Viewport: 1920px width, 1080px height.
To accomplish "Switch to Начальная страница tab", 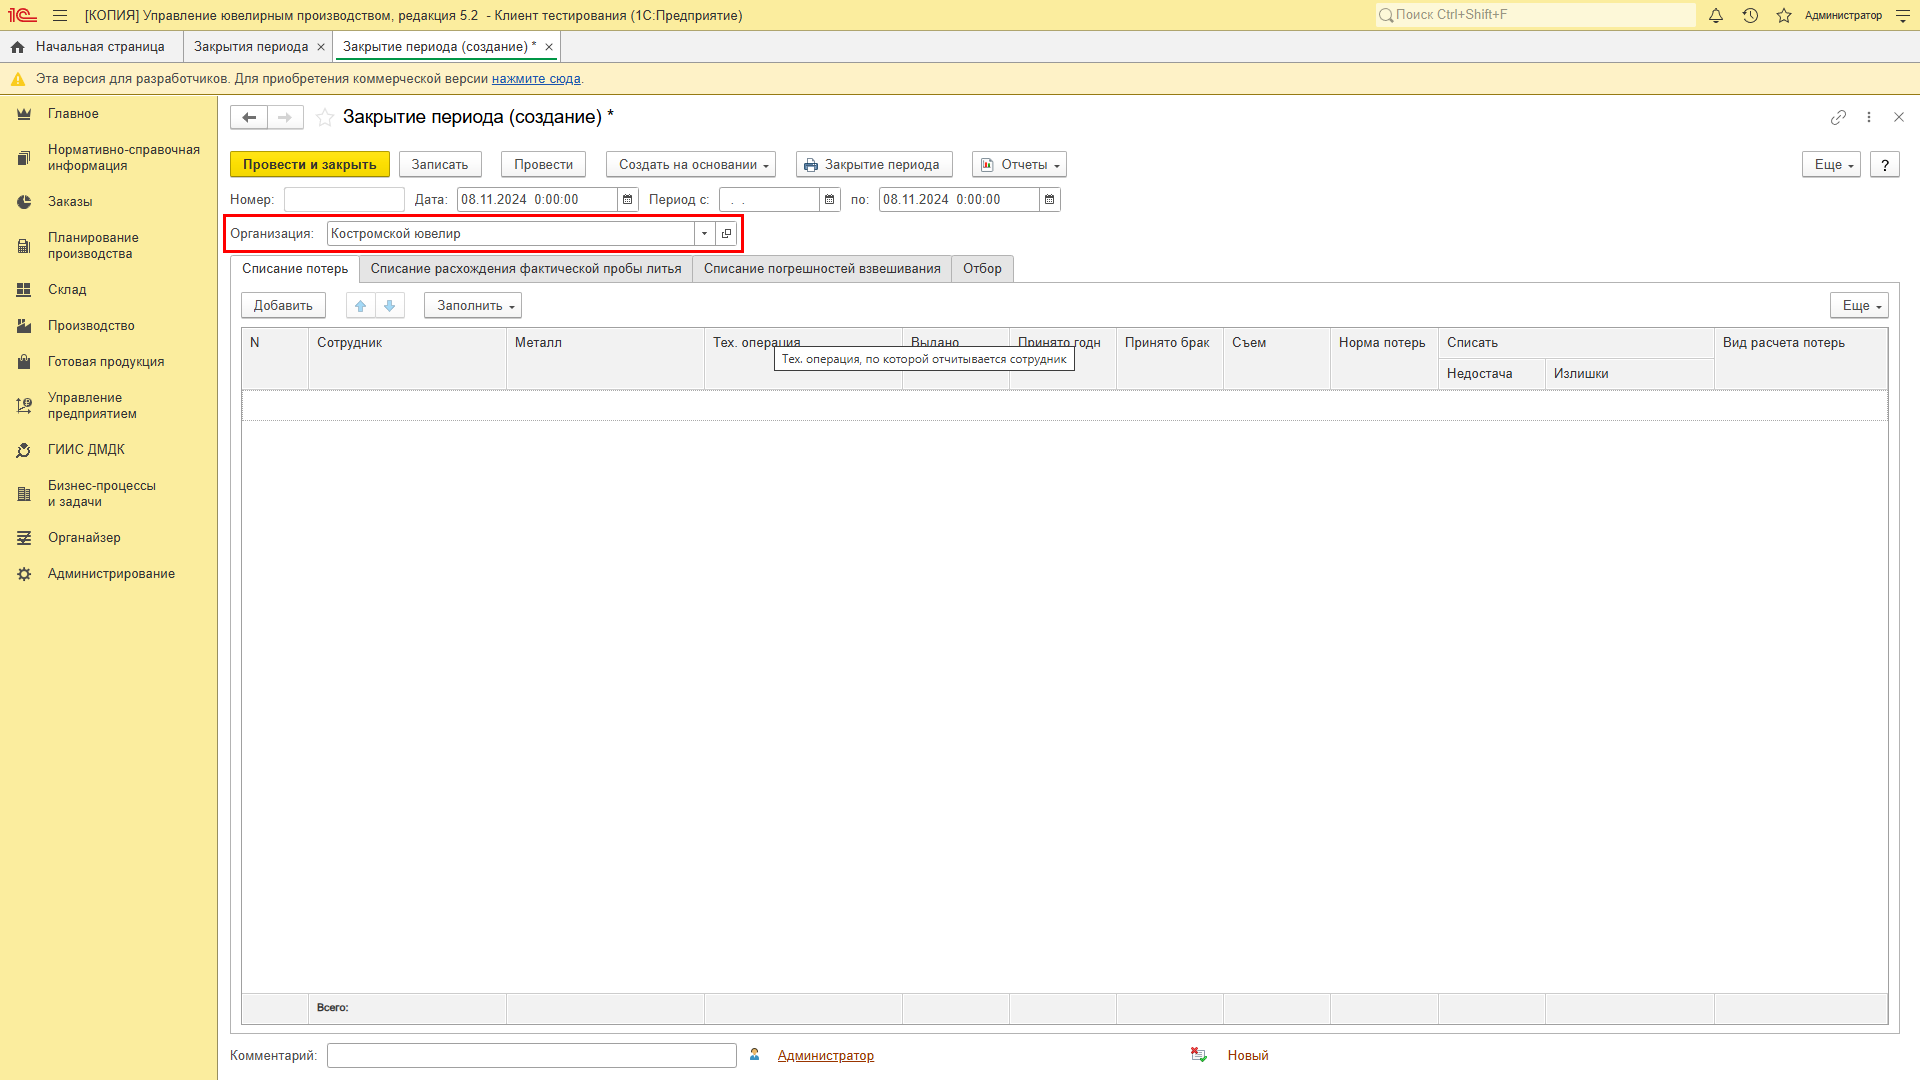I will click(x=100, y=47).
